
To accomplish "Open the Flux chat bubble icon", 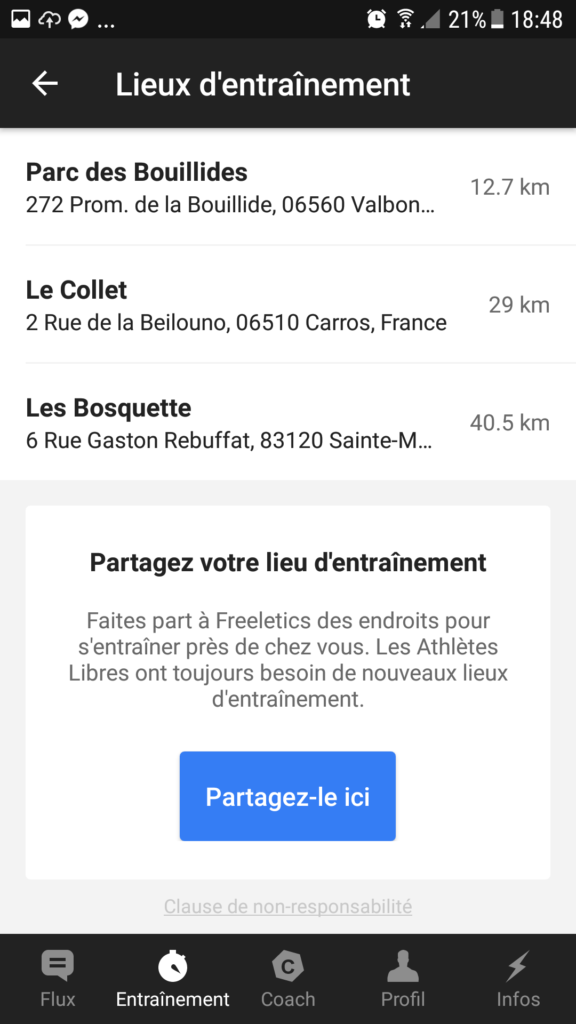I will (57, 965).
